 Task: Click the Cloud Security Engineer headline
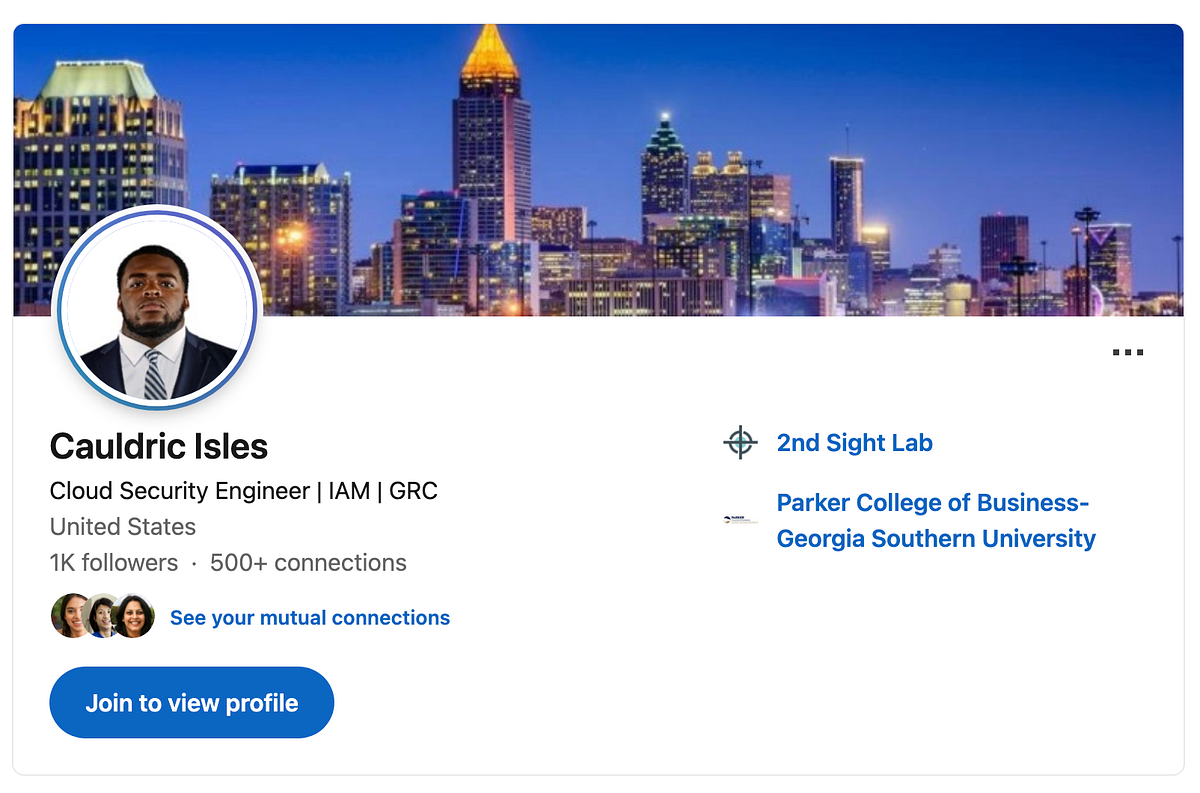click(244, 491)
